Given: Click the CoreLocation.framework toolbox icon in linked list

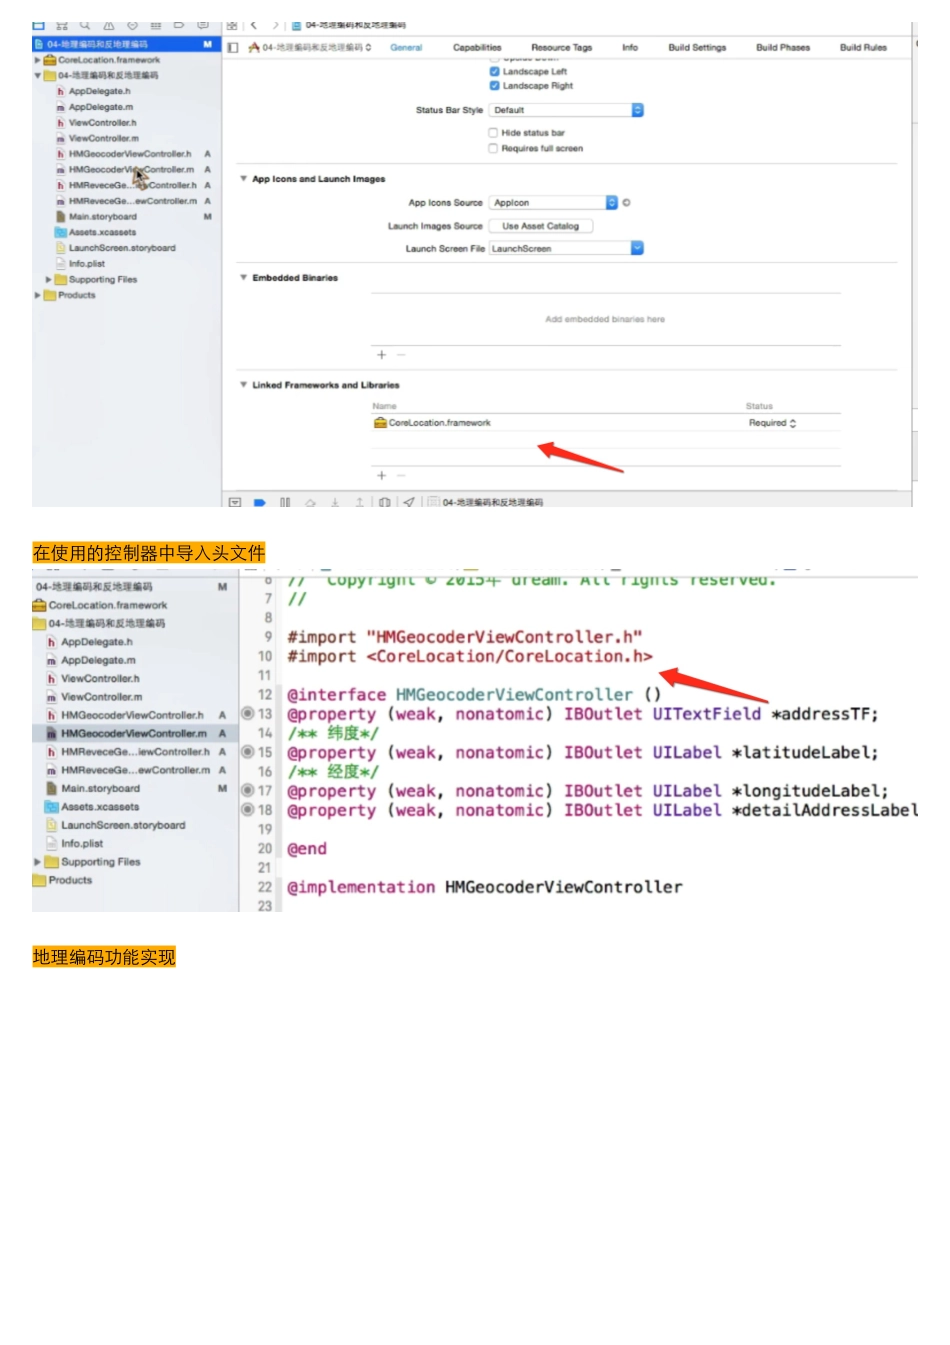Looking at the screenshot, I should point(380,423).
